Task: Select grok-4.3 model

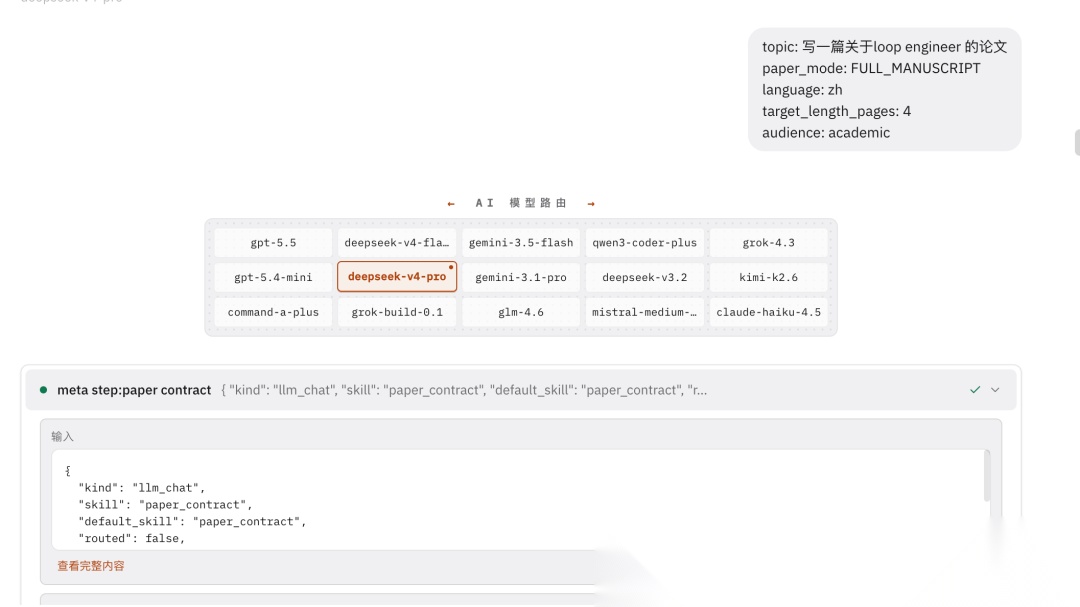Action: coord(769,243)
